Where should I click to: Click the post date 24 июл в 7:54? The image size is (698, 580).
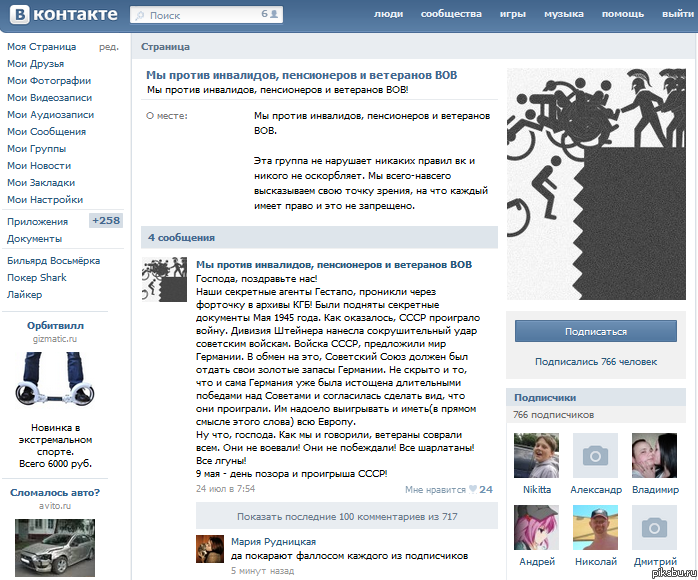(x=225, y=489)
